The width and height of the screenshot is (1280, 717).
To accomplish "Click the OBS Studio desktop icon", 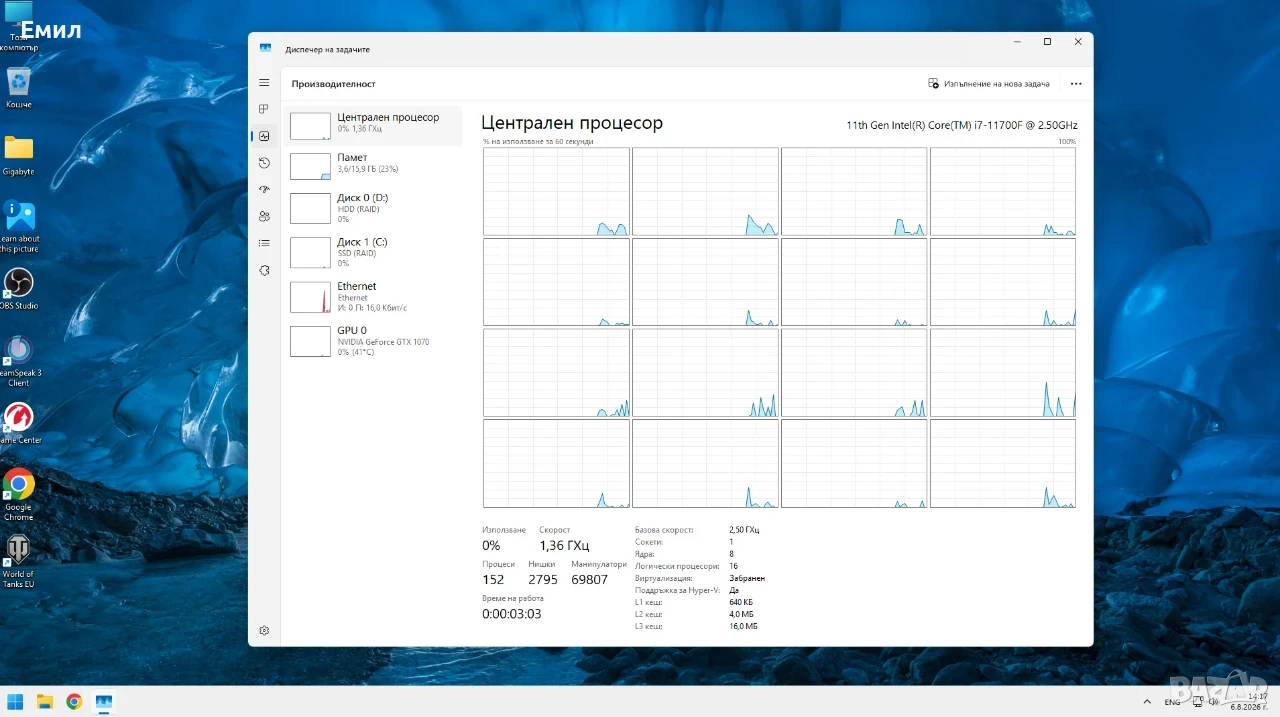I will [x=19, y=289].
